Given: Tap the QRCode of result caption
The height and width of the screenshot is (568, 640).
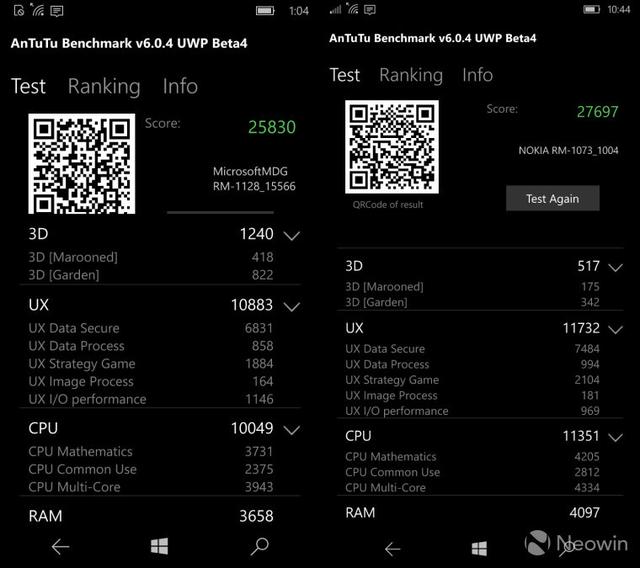Looking at the screenshot, I should click(388, 205).
